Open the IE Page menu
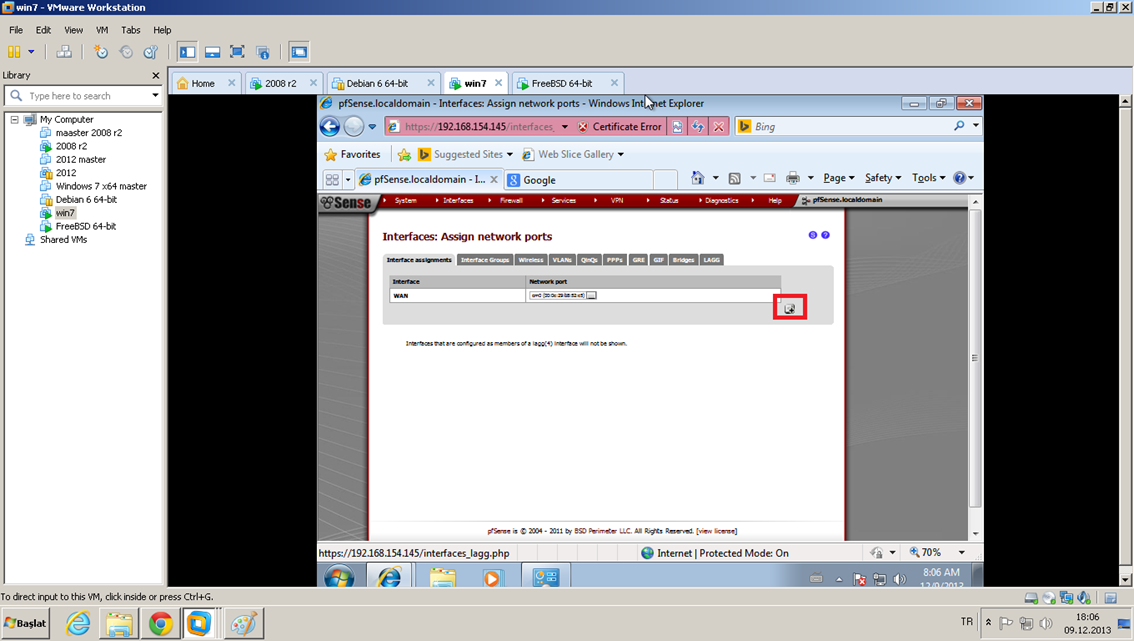 839,178
